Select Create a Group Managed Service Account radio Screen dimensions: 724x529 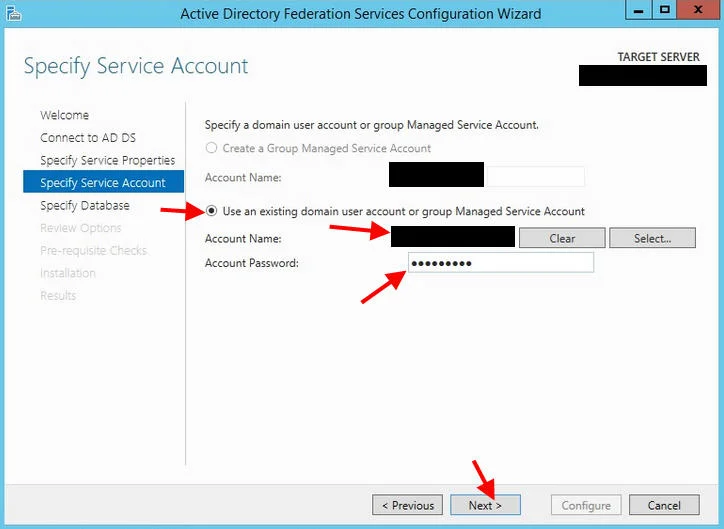click(211, 148)
